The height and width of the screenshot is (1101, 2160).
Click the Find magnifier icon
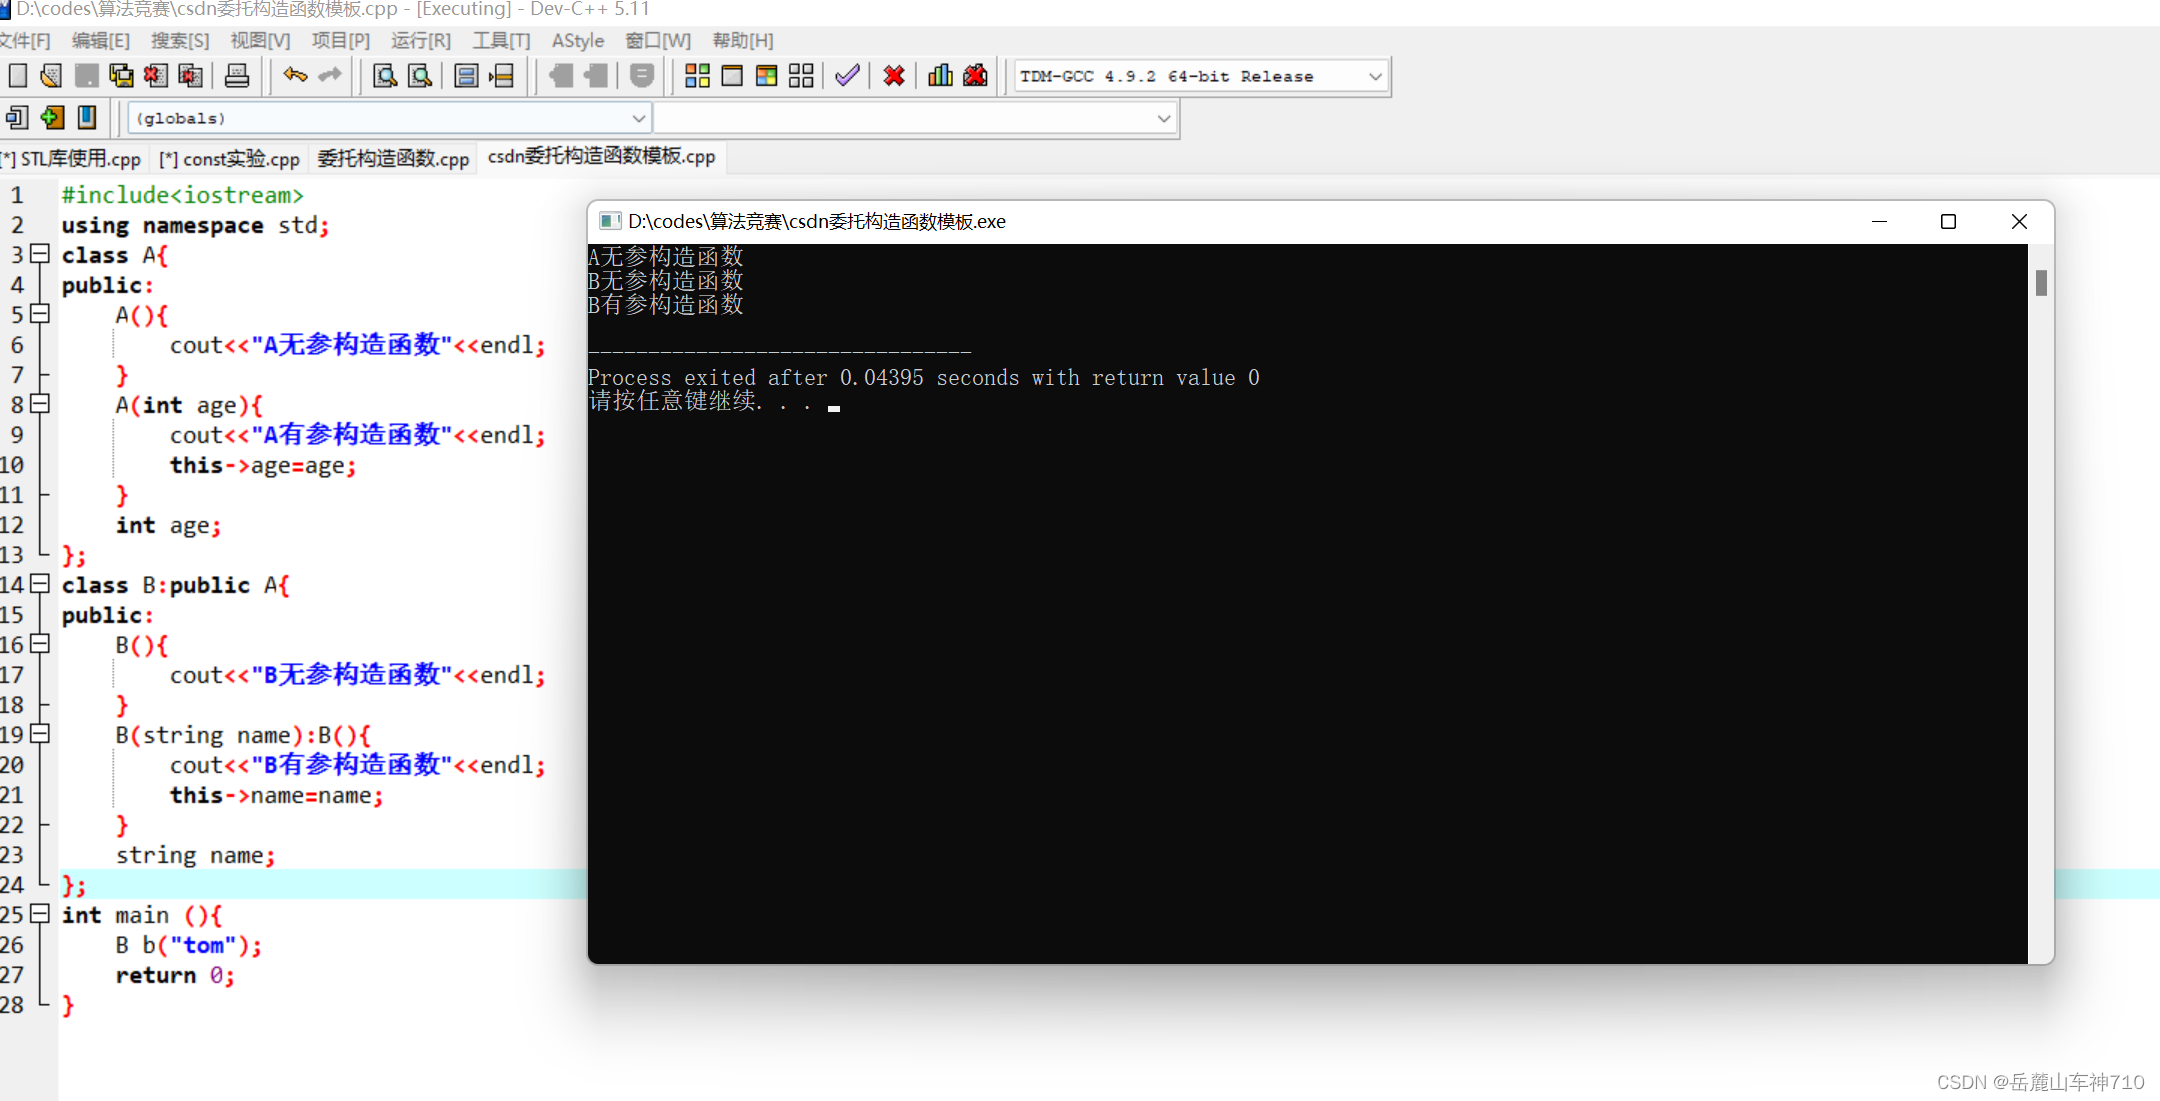coord(384,76)
